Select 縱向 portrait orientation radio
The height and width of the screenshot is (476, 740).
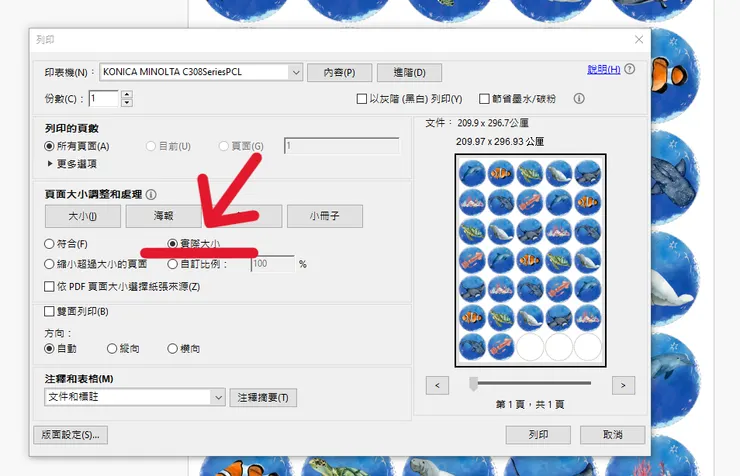click(112, 349)
